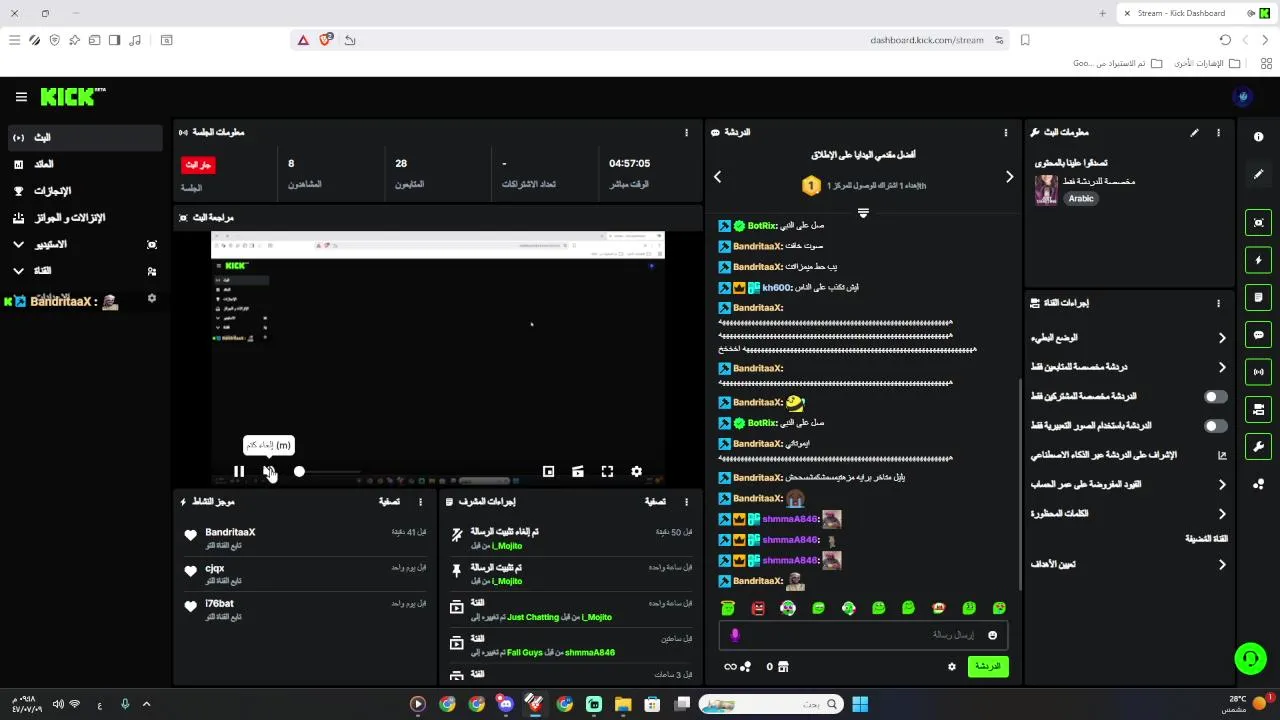This screenshot has width=1280, height=720.
Task: Toggle chat widget in right sidebar
Action: click(1258, 335)
